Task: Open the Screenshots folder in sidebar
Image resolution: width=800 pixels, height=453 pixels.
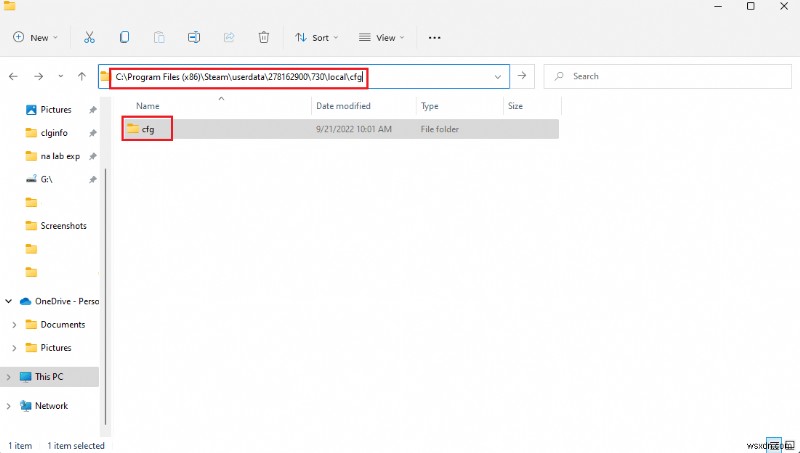Action: point(63,225)
